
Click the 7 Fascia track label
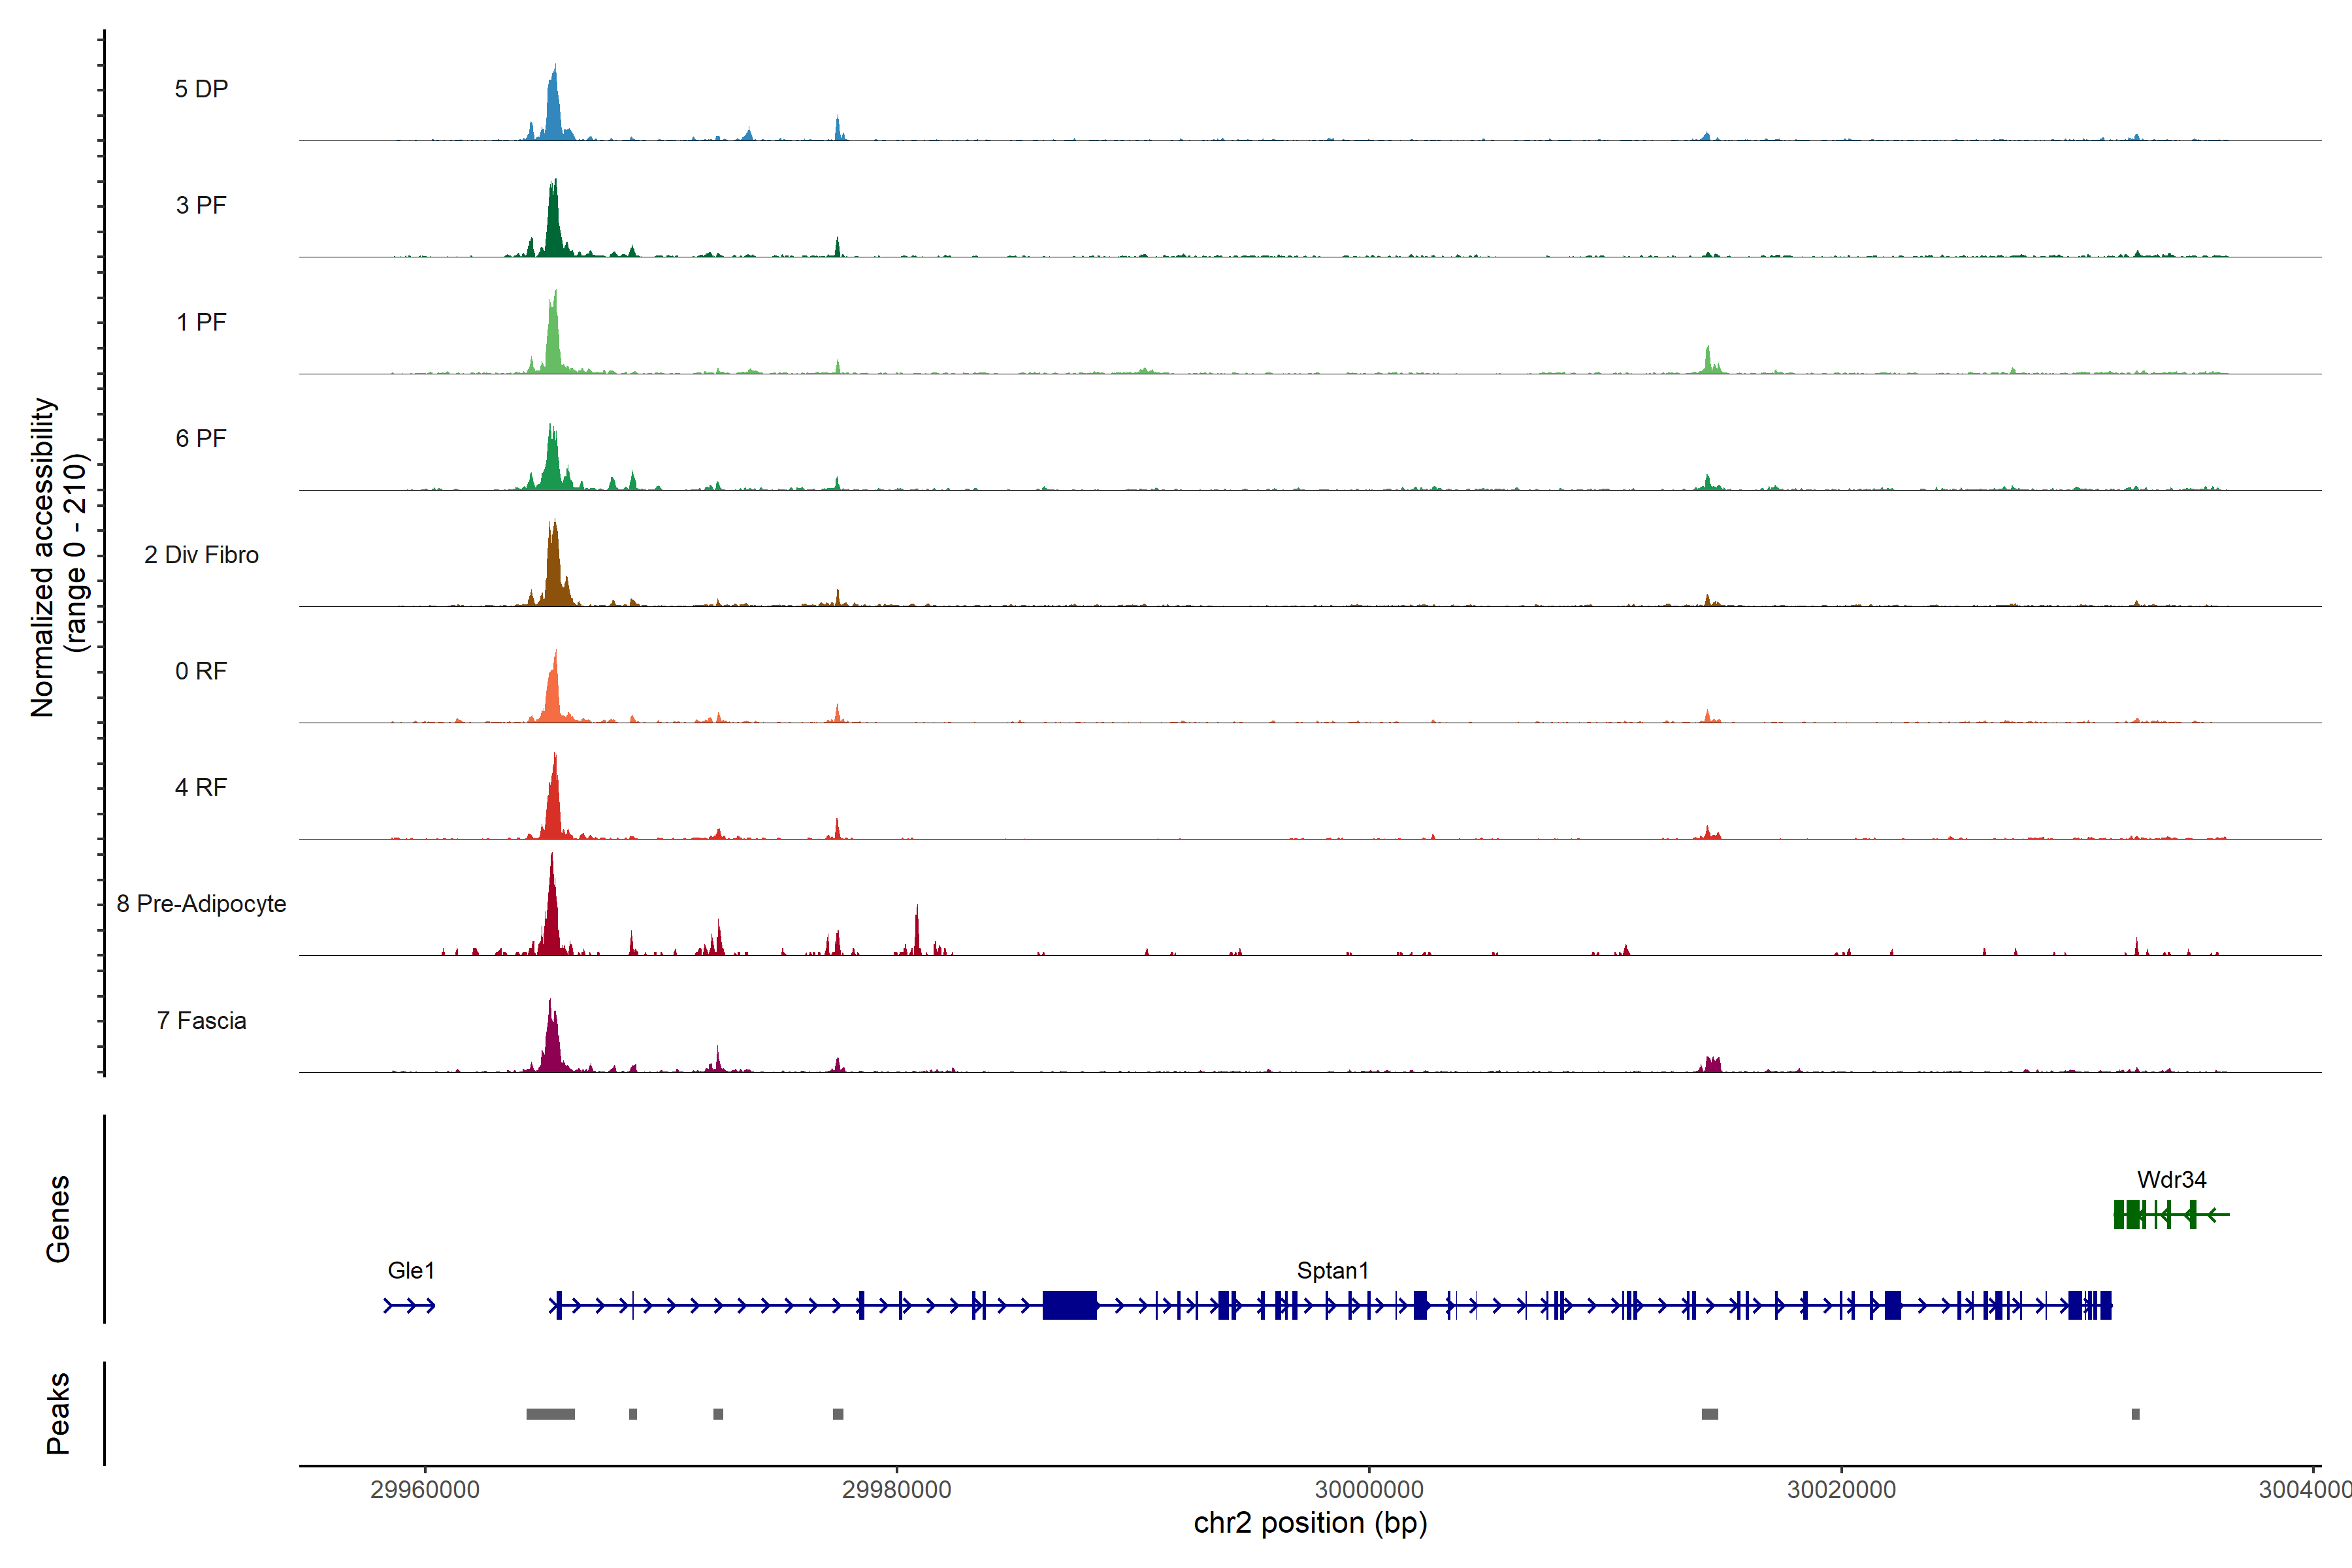coord(201,1020)
